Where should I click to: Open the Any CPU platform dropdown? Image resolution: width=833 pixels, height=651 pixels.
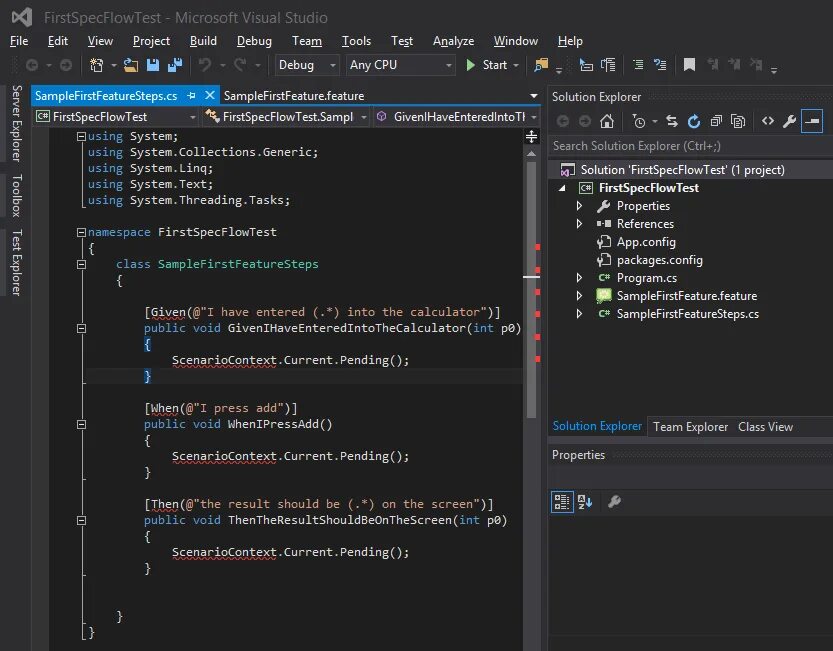[449, 65]
